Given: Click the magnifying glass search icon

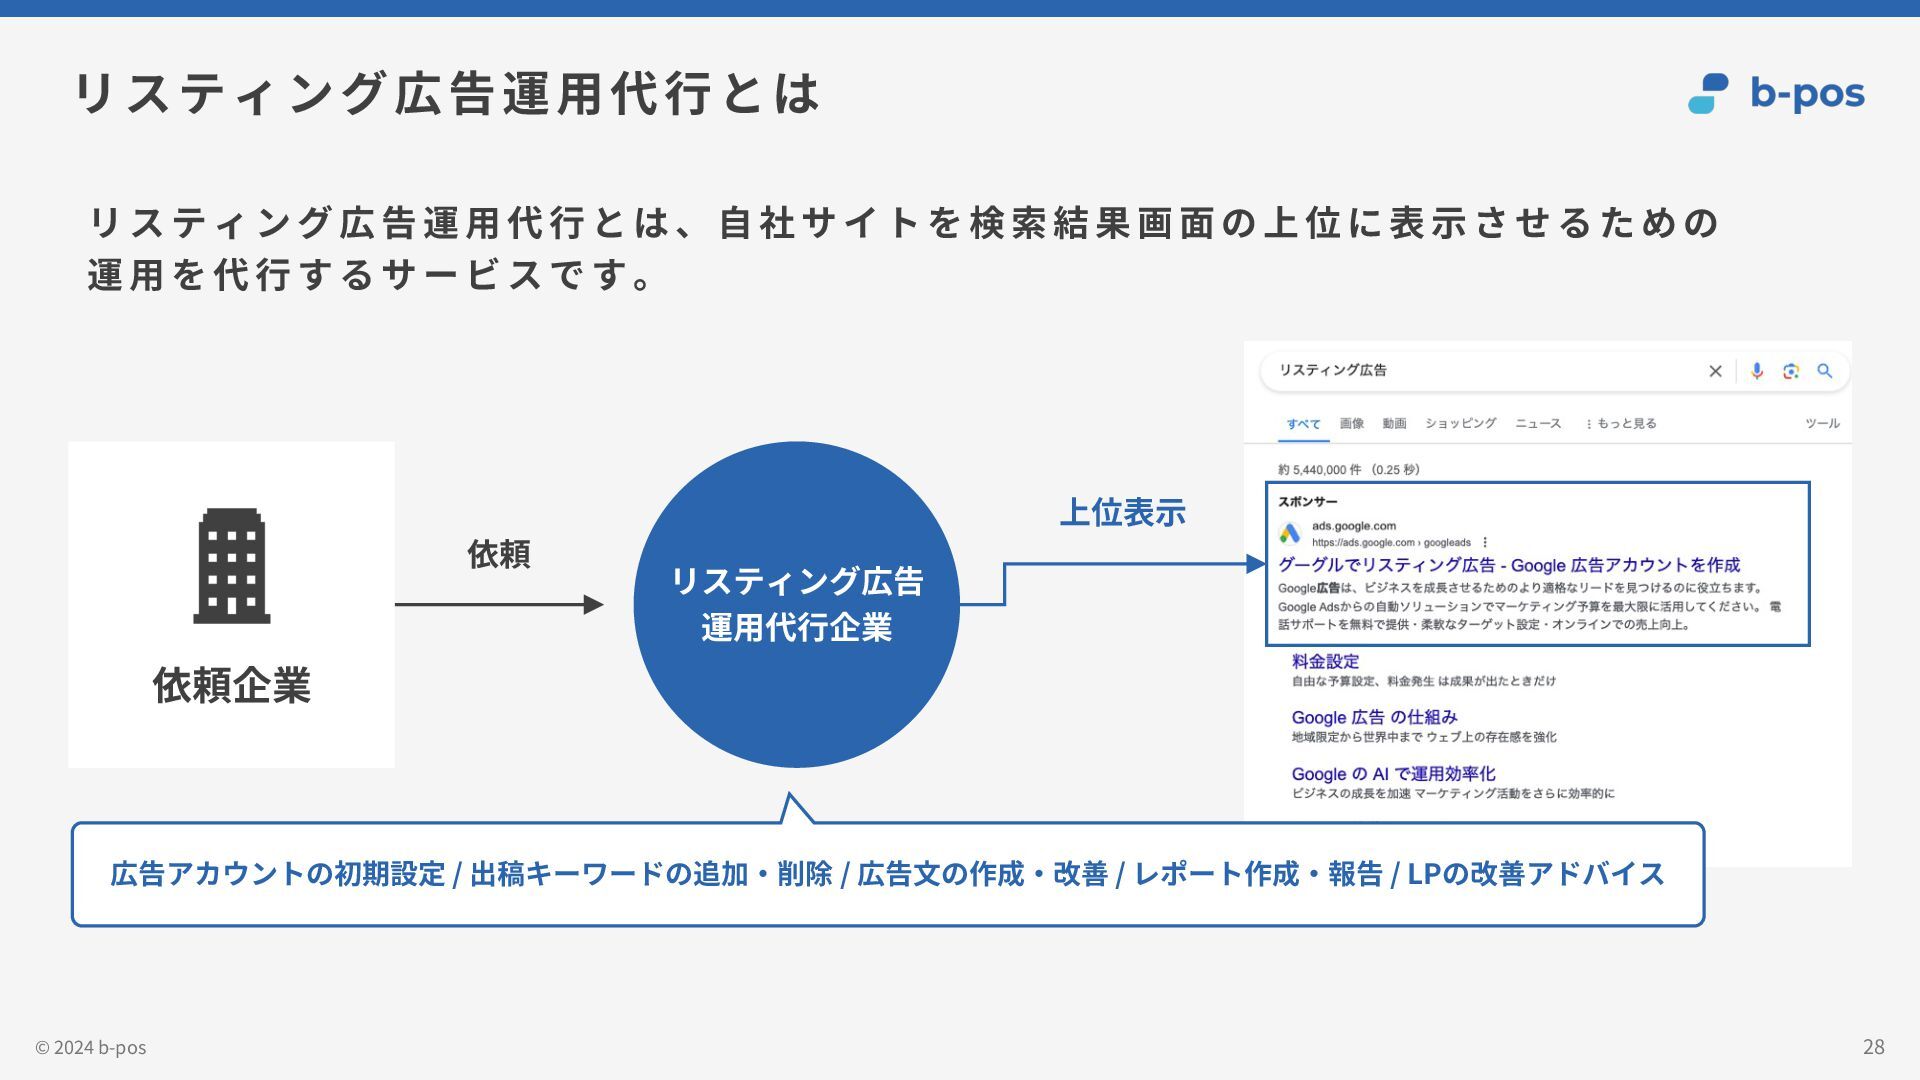Looking at the screenshot, I should [x=1825, y=371].
